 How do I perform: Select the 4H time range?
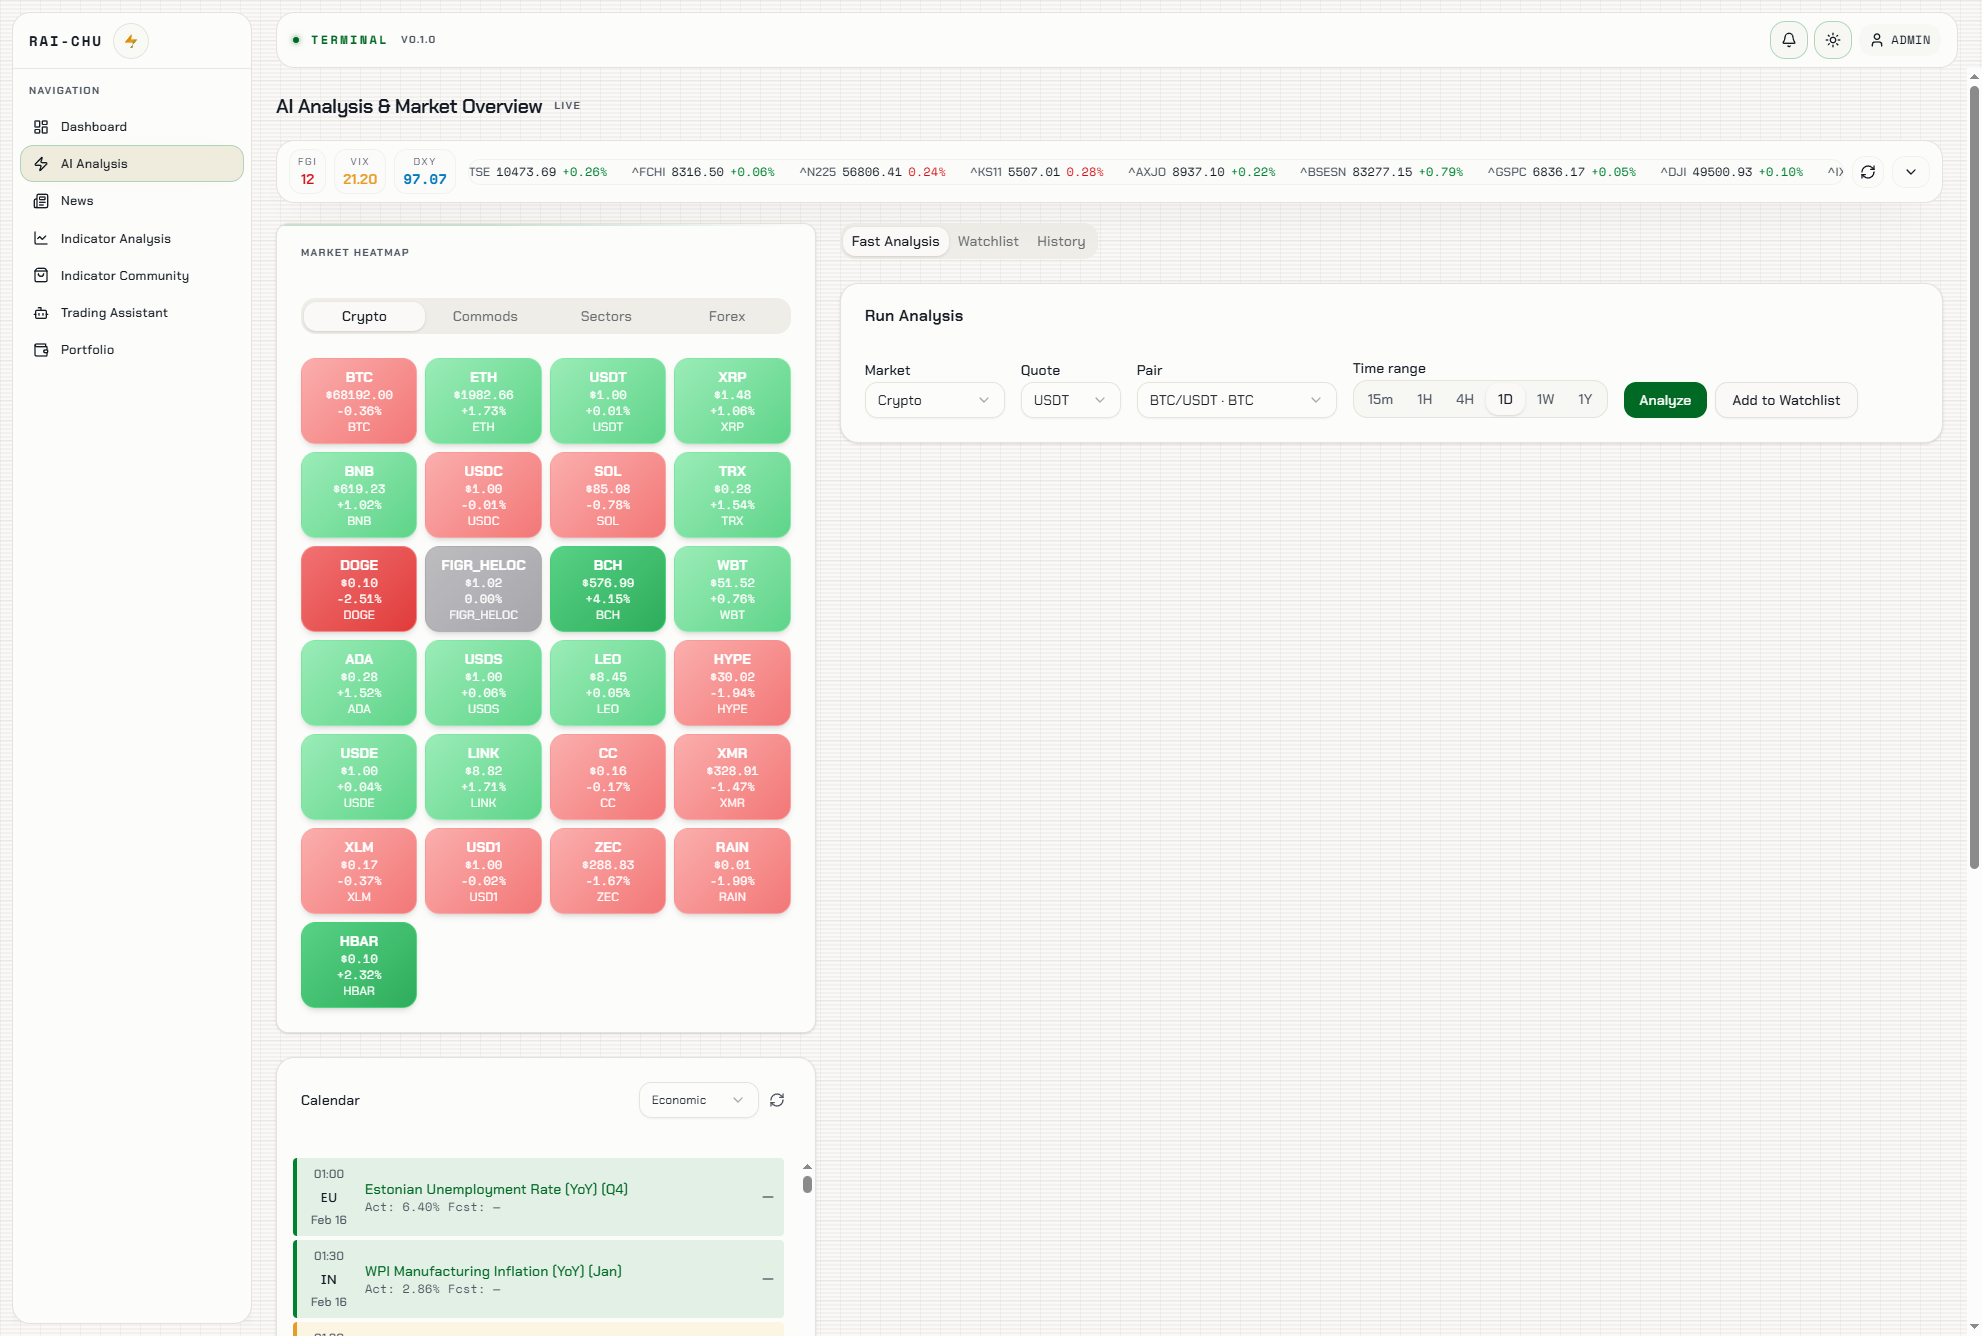pos(1464,399)
